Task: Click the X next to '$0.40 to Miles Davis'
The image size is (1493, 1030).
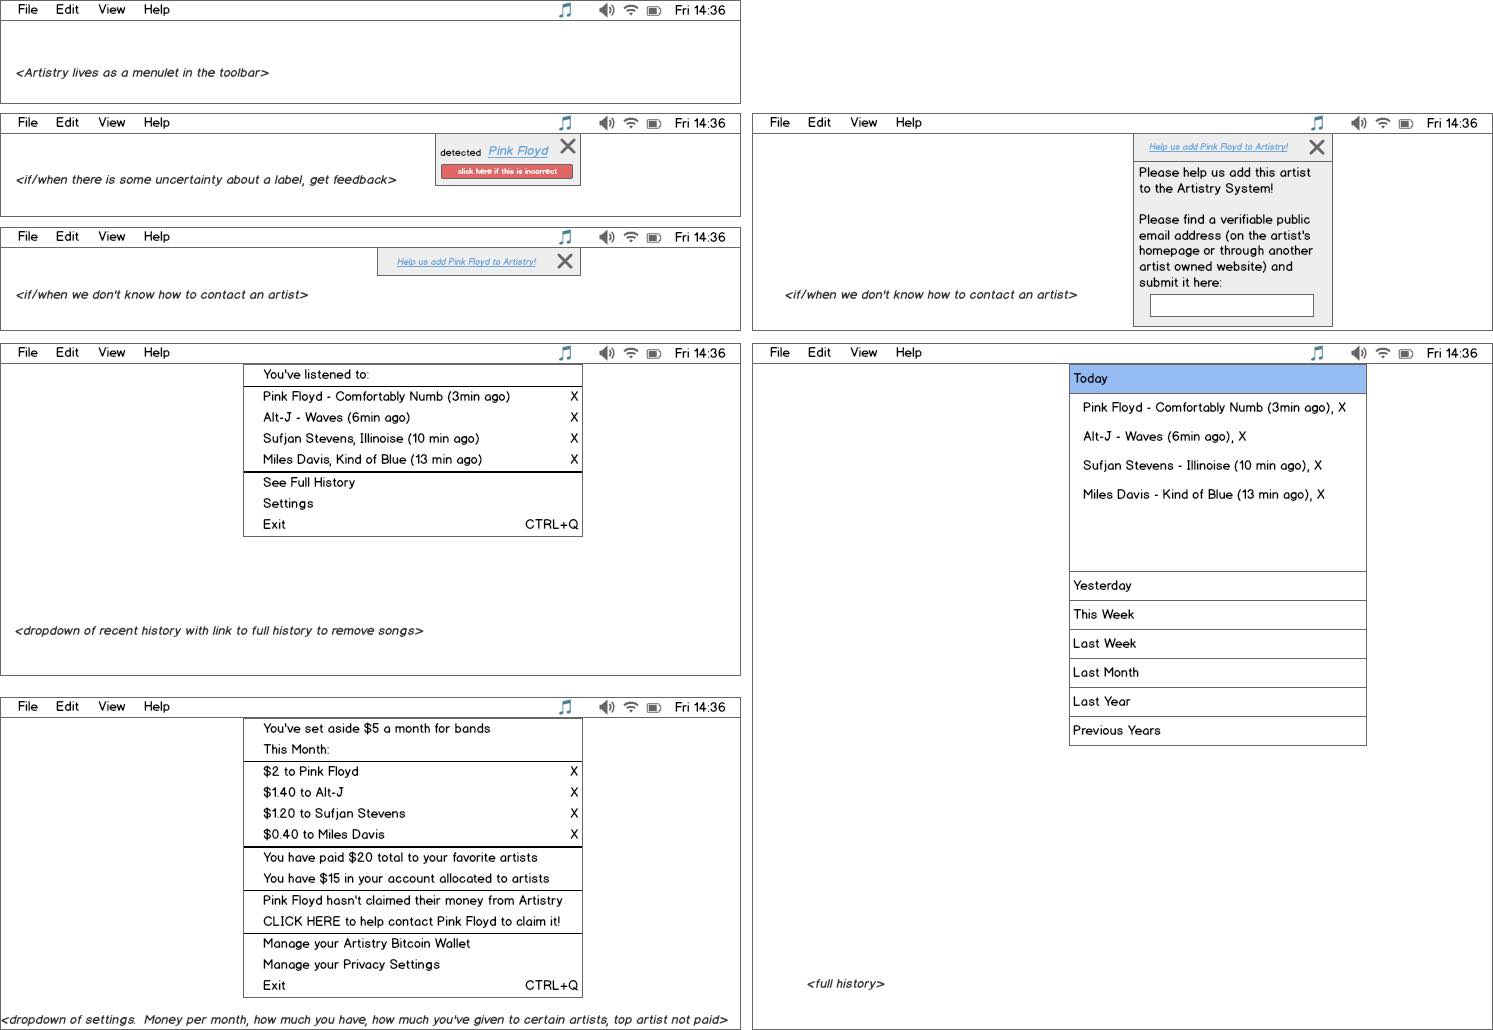Action: coord(574,835)
